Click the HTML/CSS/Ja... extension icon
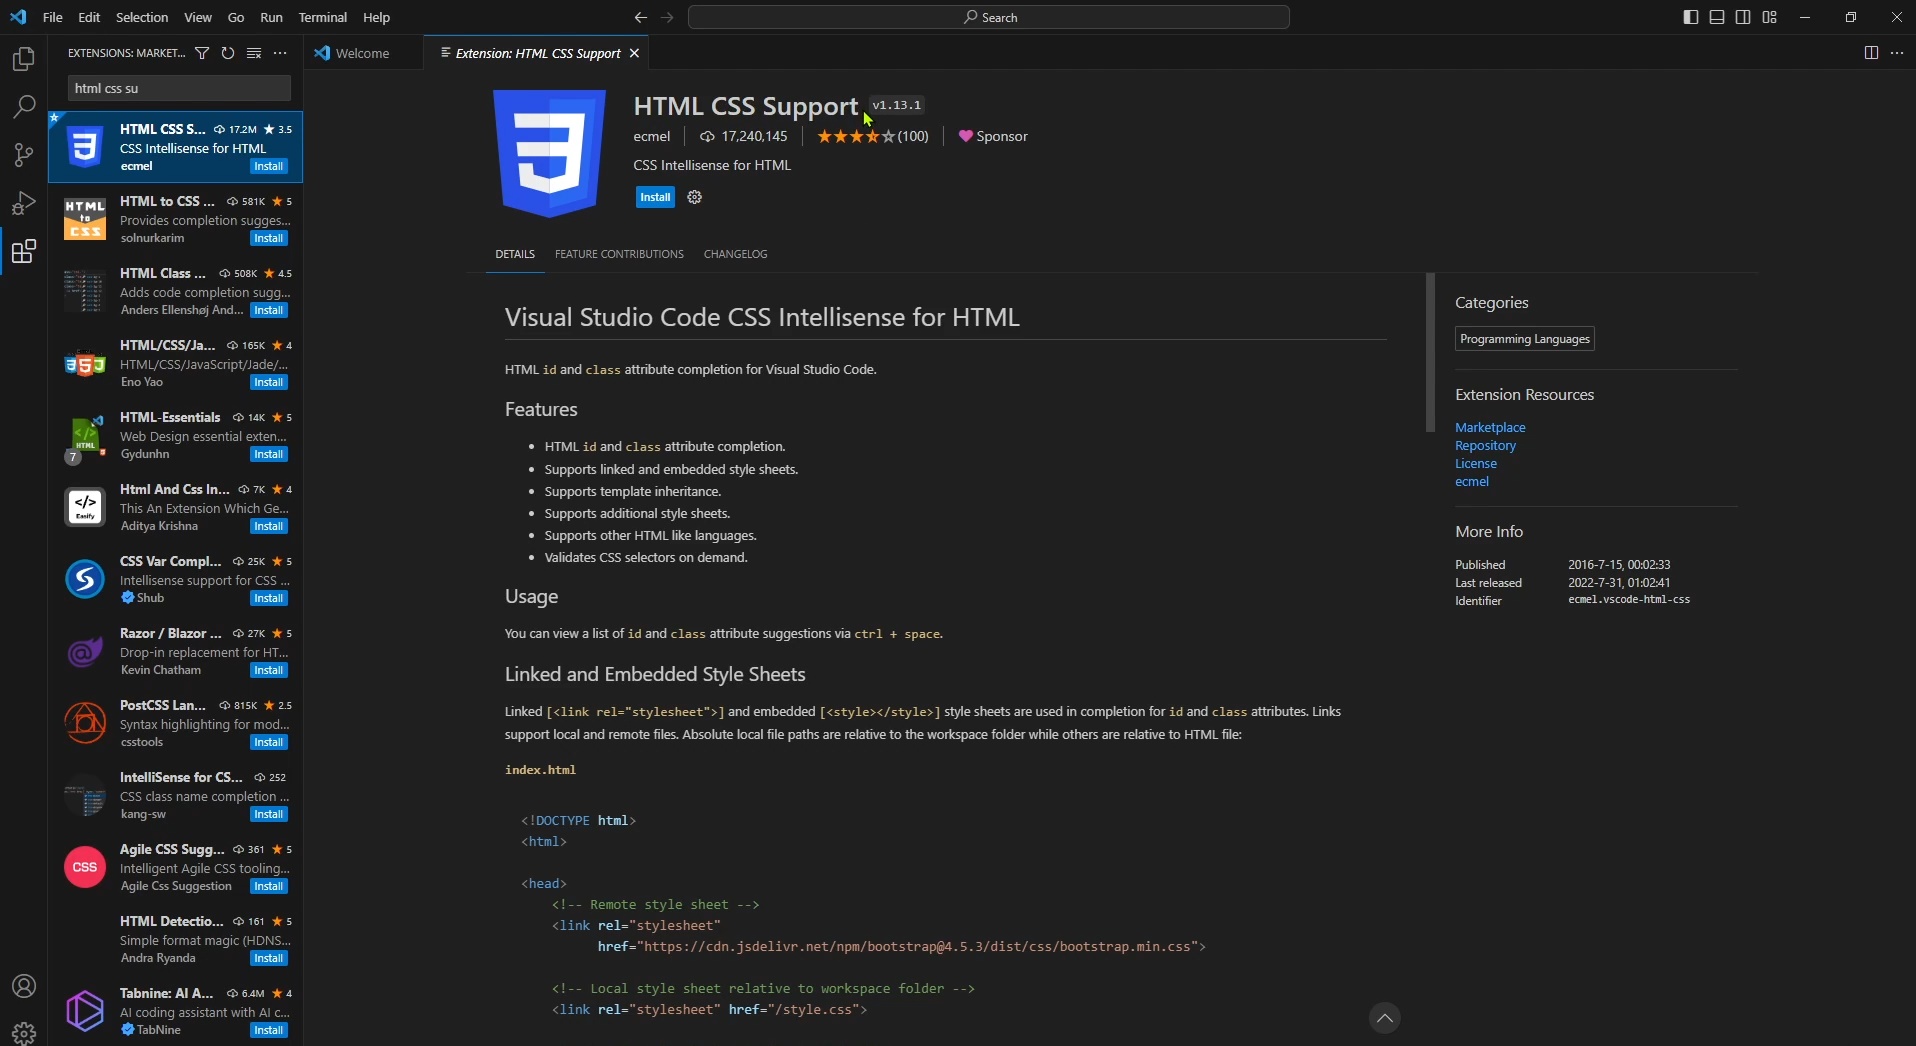Screen dimensions: 1916x1046 tap(85, 363)
